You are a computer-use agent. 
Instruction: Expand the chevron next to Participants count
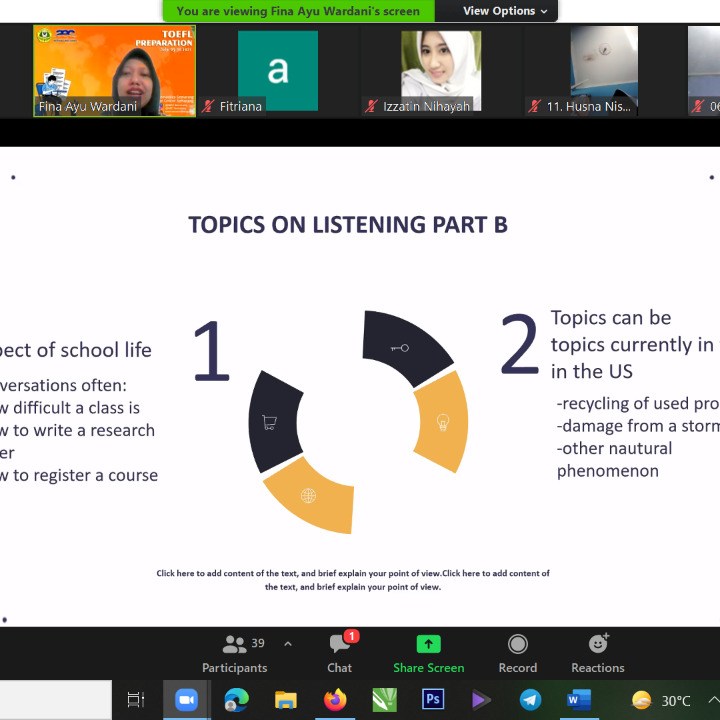288,644
